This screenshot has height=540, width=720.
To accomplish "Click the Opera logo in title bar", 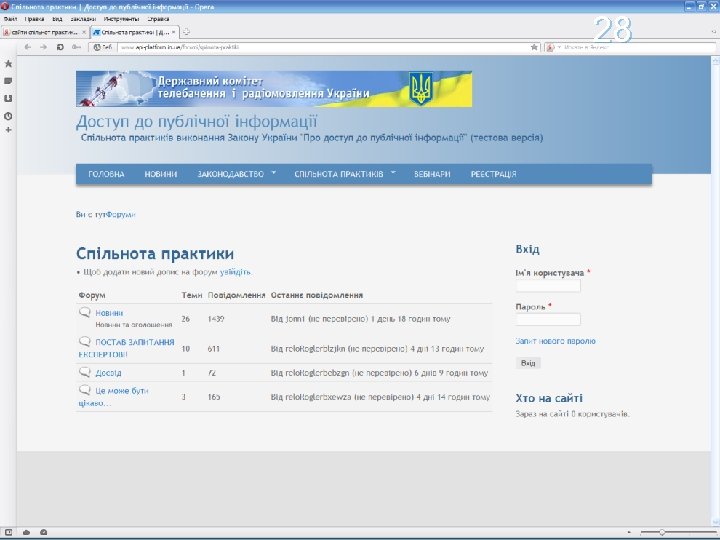I will [5, 6].
